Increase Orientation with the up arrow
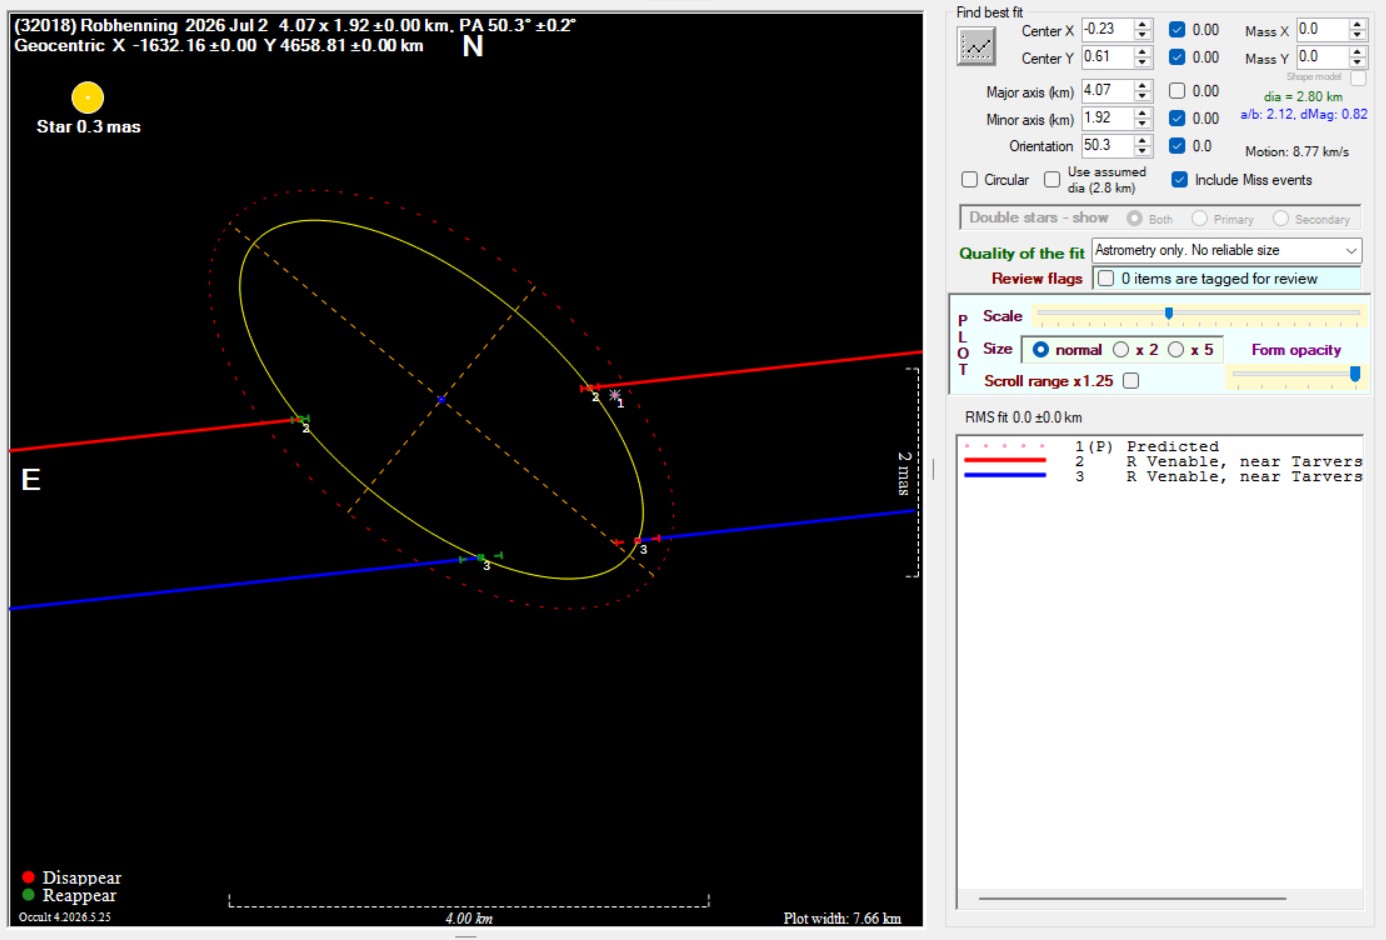The image size is (1386, 940). [1143, 140]
